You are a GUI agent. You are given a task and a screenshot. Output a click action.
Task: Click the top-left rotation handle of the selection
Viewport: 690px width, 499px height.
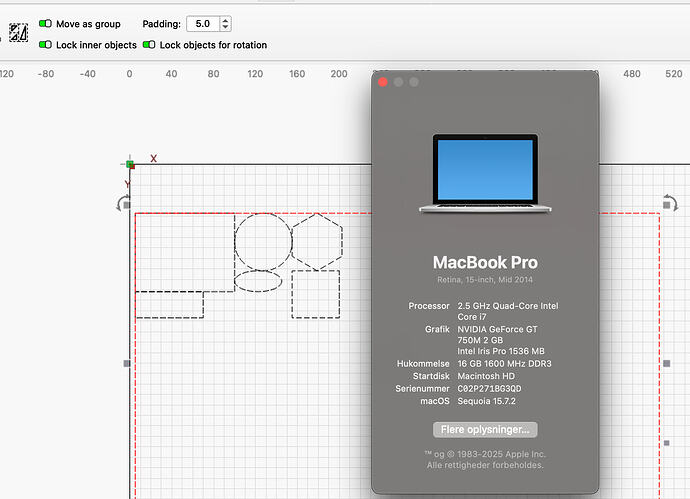tap(125, 203)
